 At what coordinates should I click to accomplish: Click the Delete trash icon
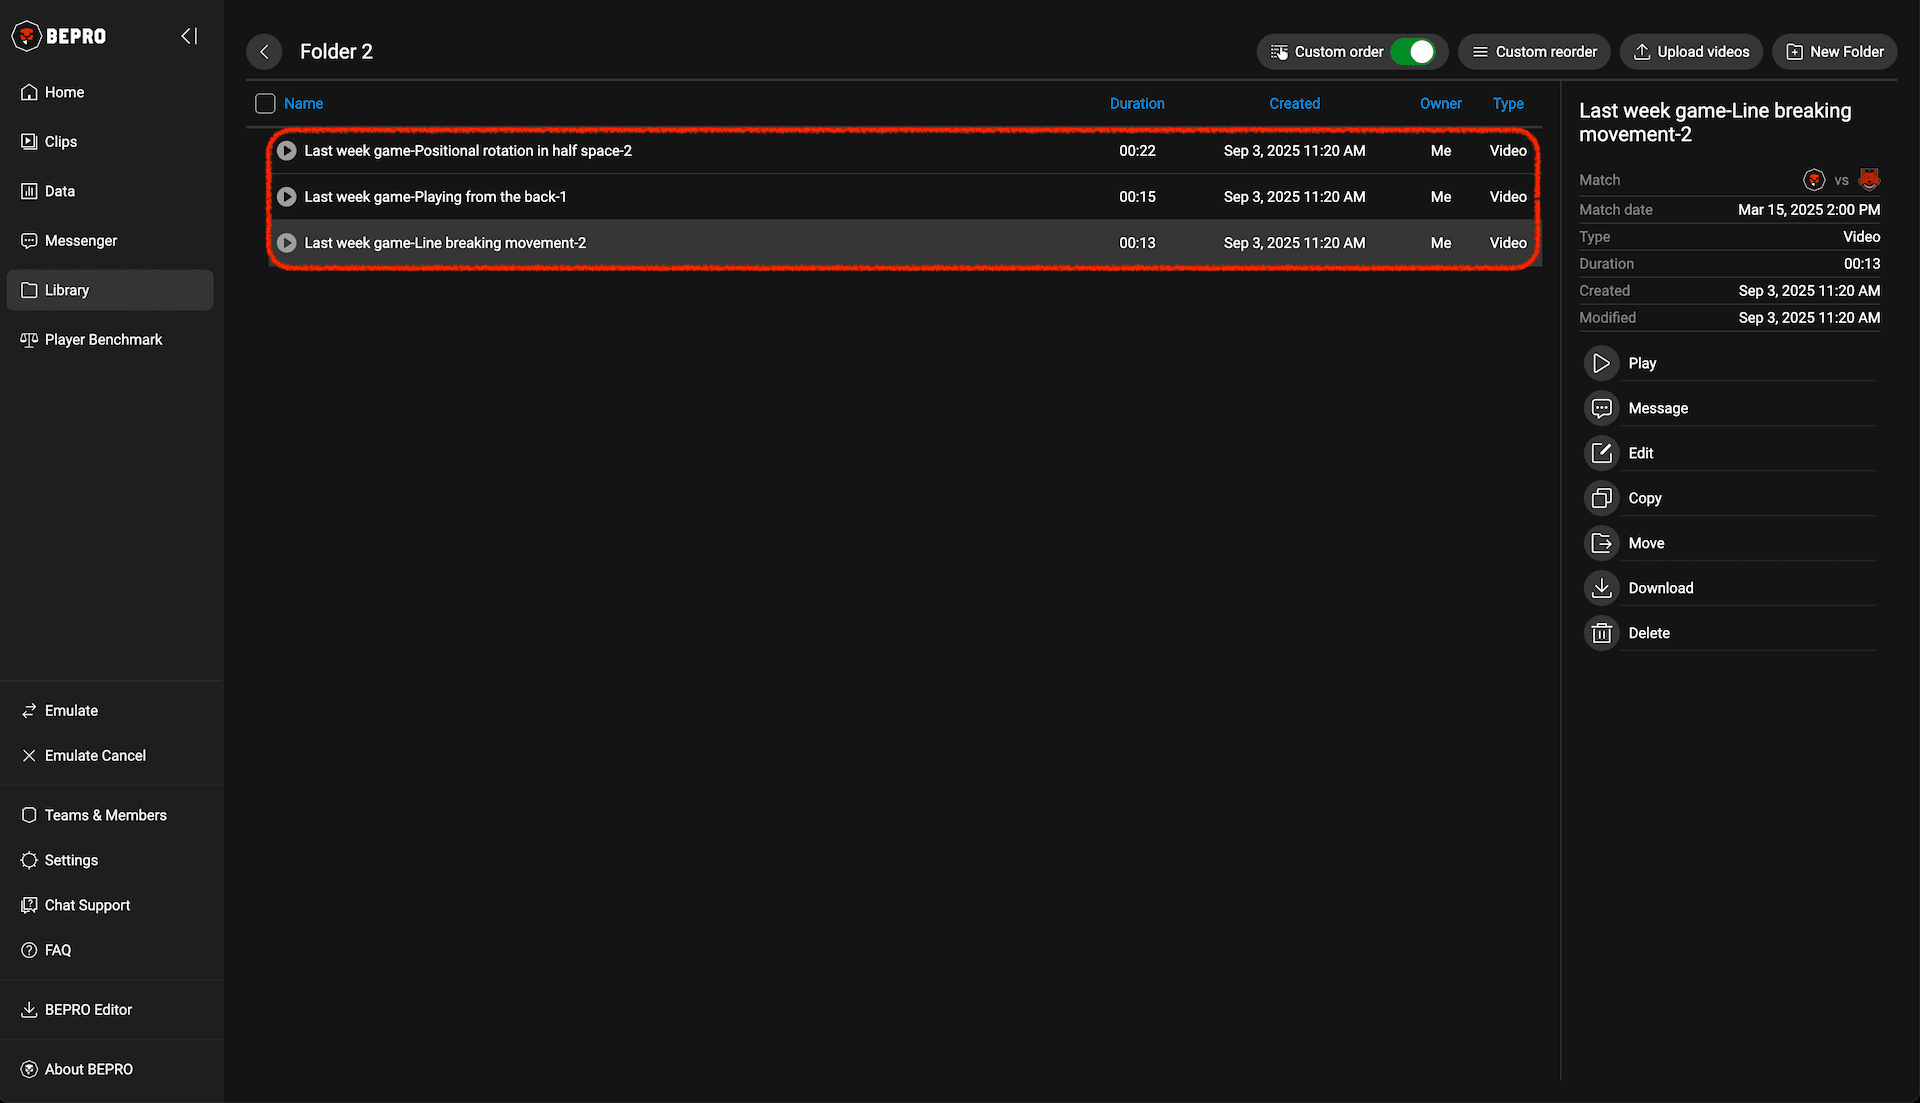[x=1601, y=633]
